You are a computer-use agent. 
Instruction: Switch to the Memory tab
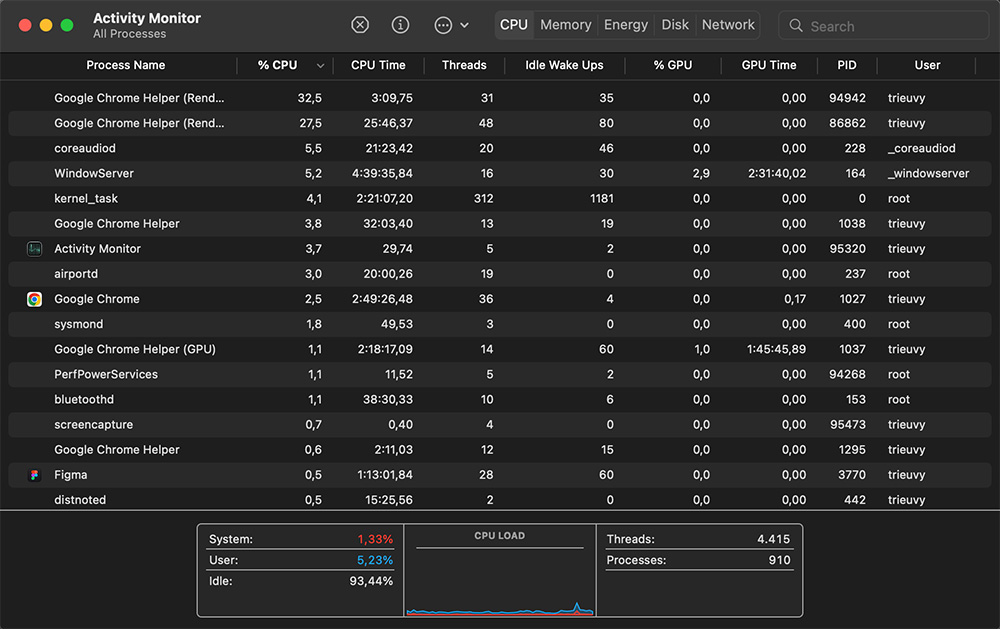click(x=565, y=25)
